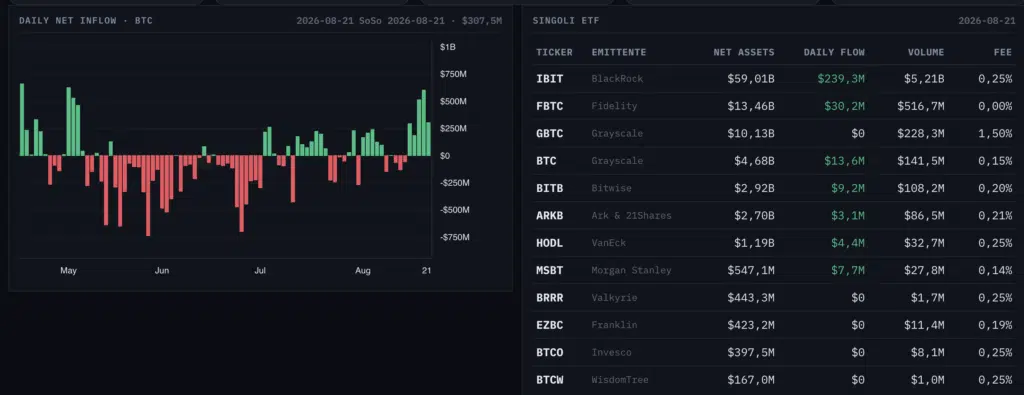Image resolution: width=1024 pixels, height=395 pixels.
Task: Click Grayscale in the GBTC row
Action: tap(617, 133)
